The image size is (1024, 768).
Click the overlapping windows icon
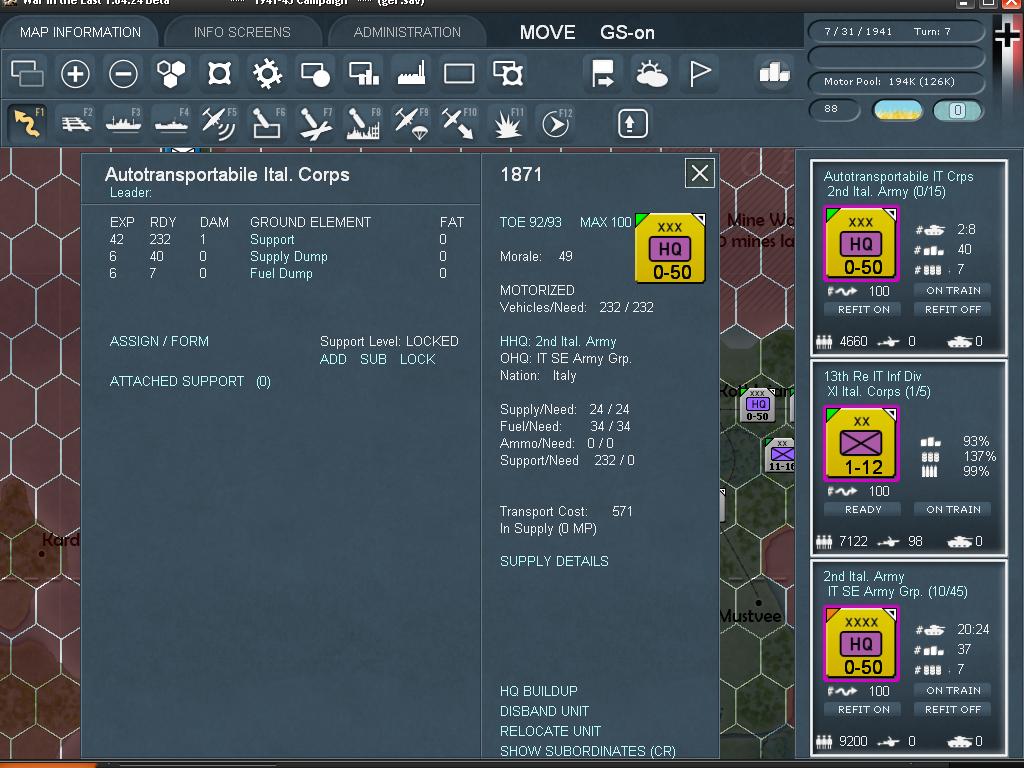27,73
